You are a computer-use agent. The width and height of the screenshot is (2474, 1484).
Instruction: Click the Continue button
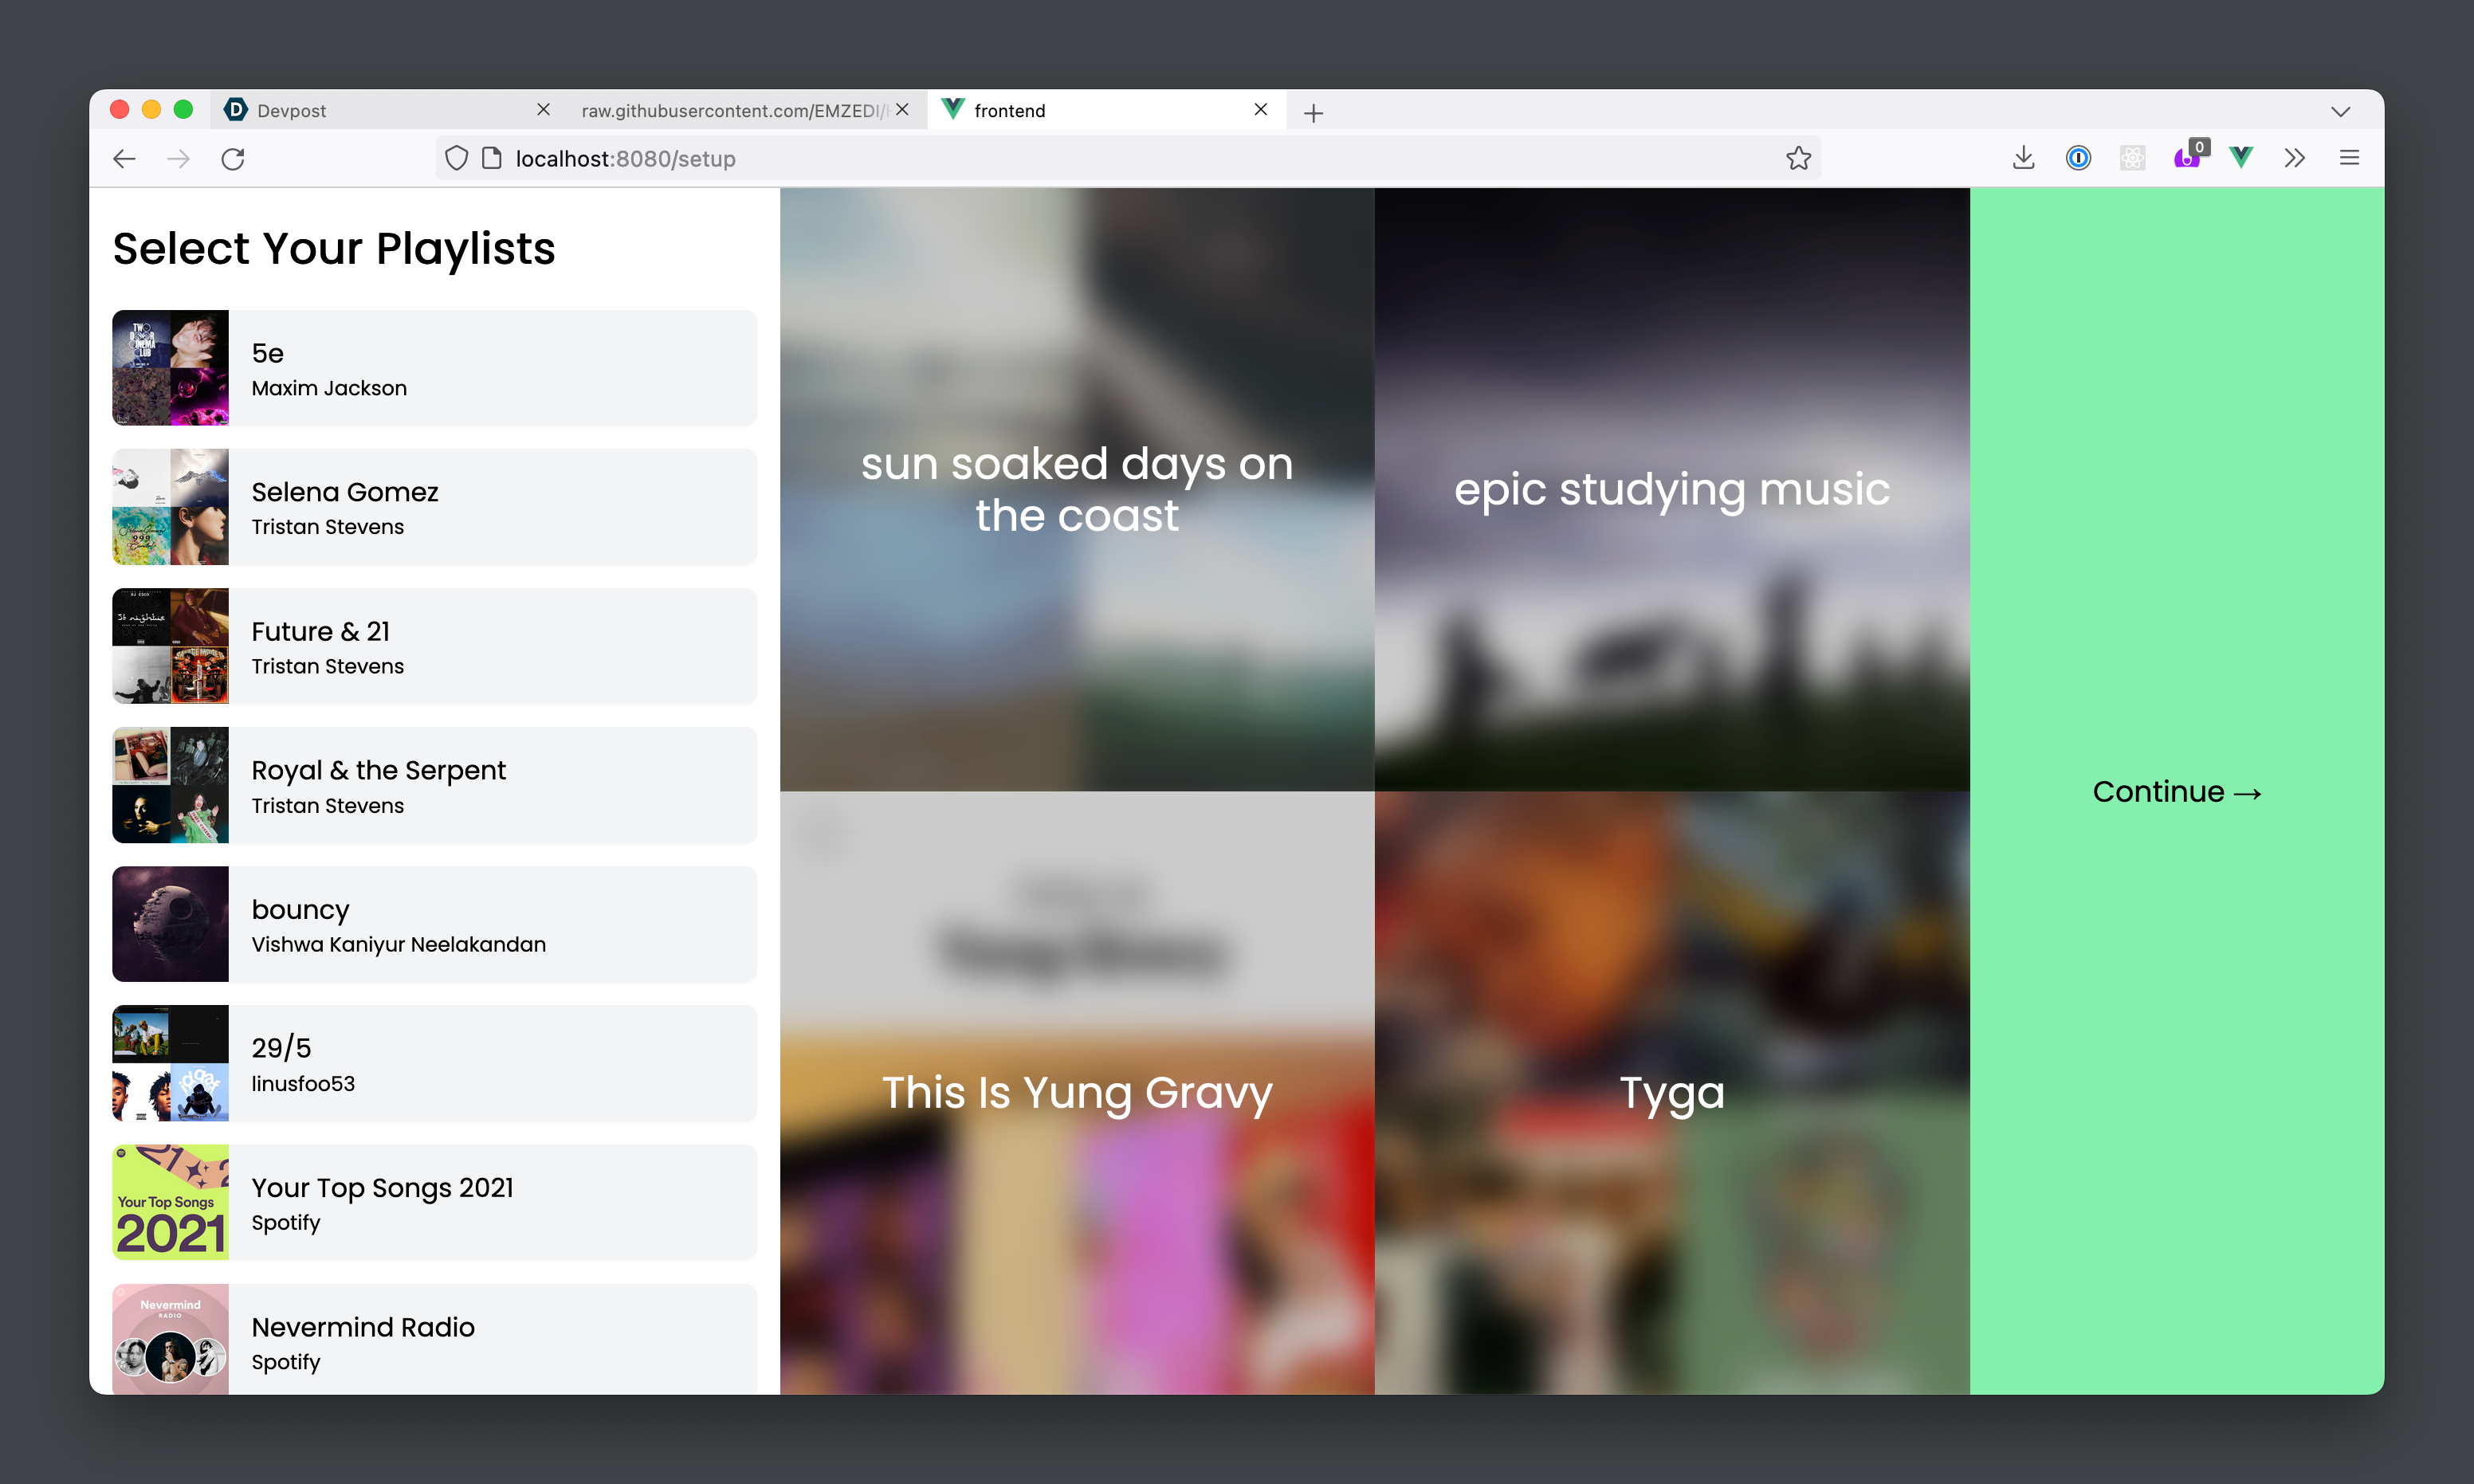2176,792
